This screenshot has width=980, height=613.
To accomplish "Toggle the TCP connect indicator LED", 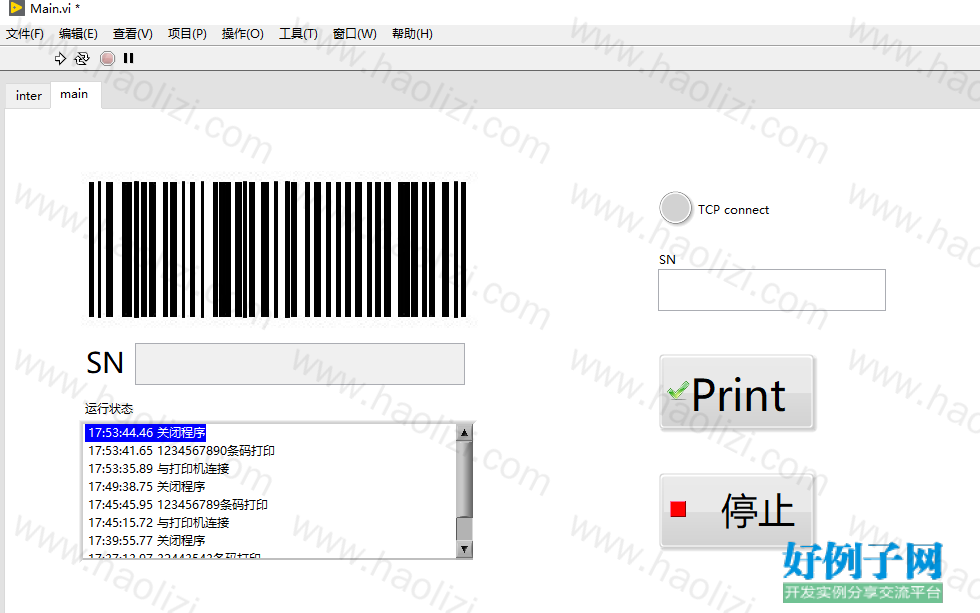I will [675, 208].
